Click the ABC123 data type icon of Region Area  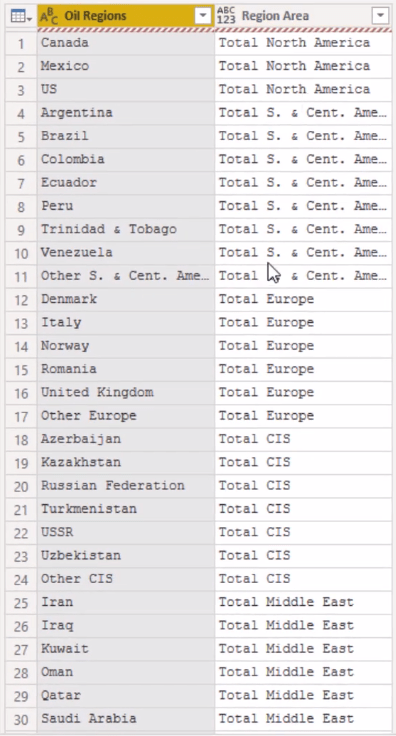226,16
